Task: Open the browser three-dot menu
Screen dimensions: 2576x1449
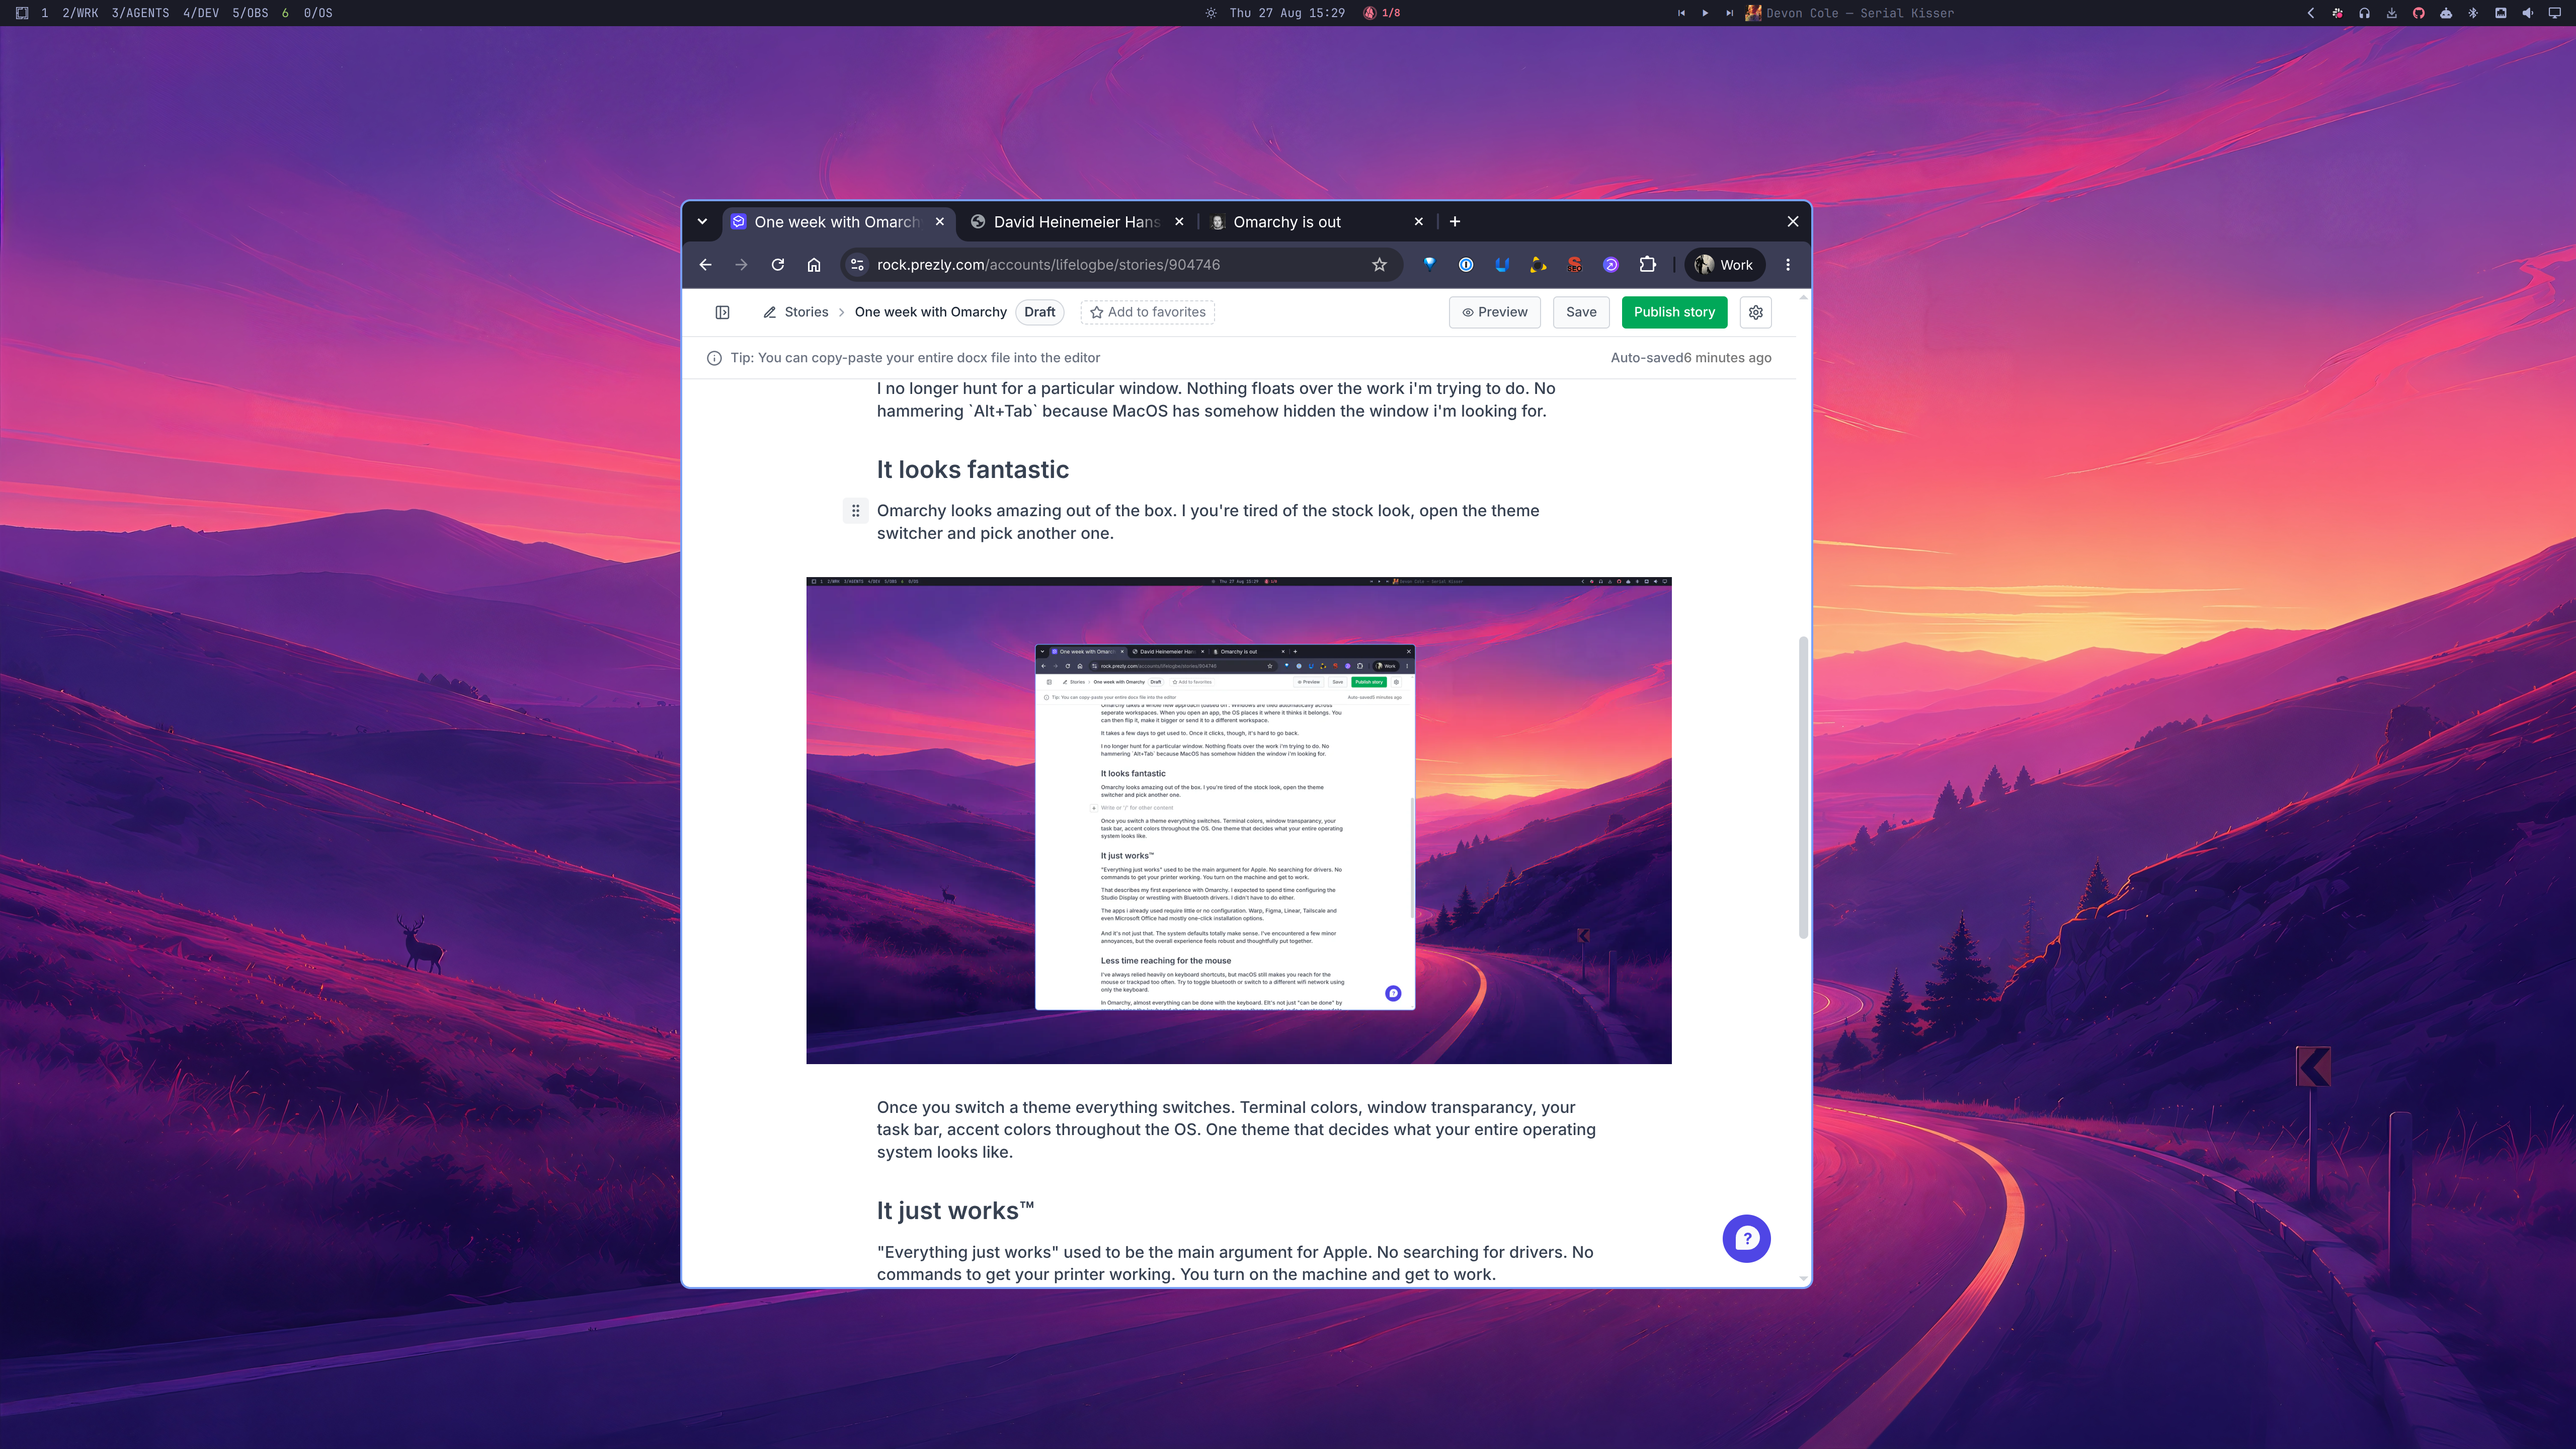Action: tap(1788, 265)
